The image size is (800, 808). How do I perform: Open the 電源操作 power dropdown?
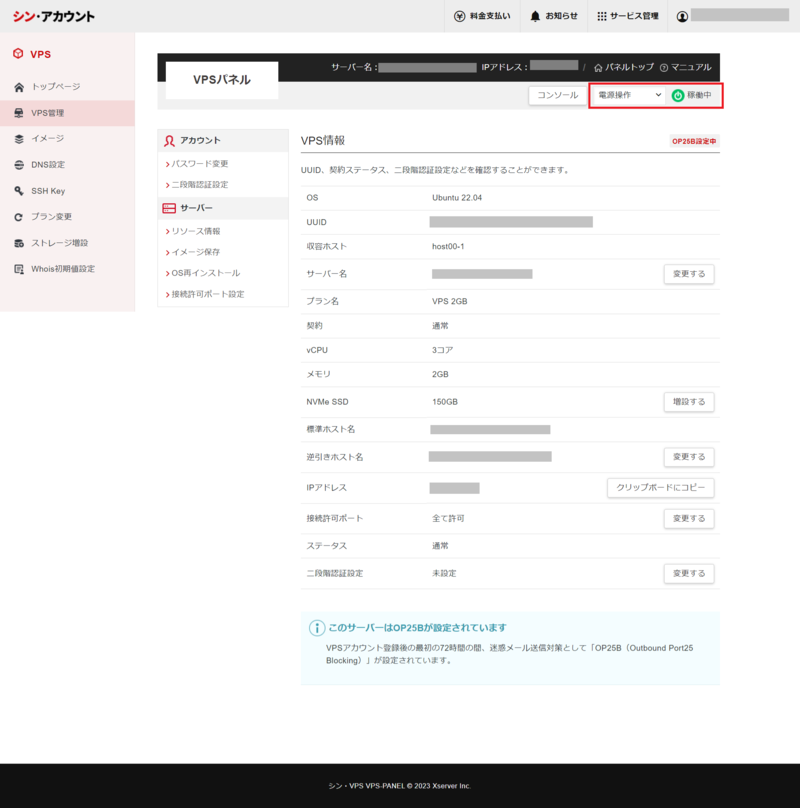[x=628, y=95]
